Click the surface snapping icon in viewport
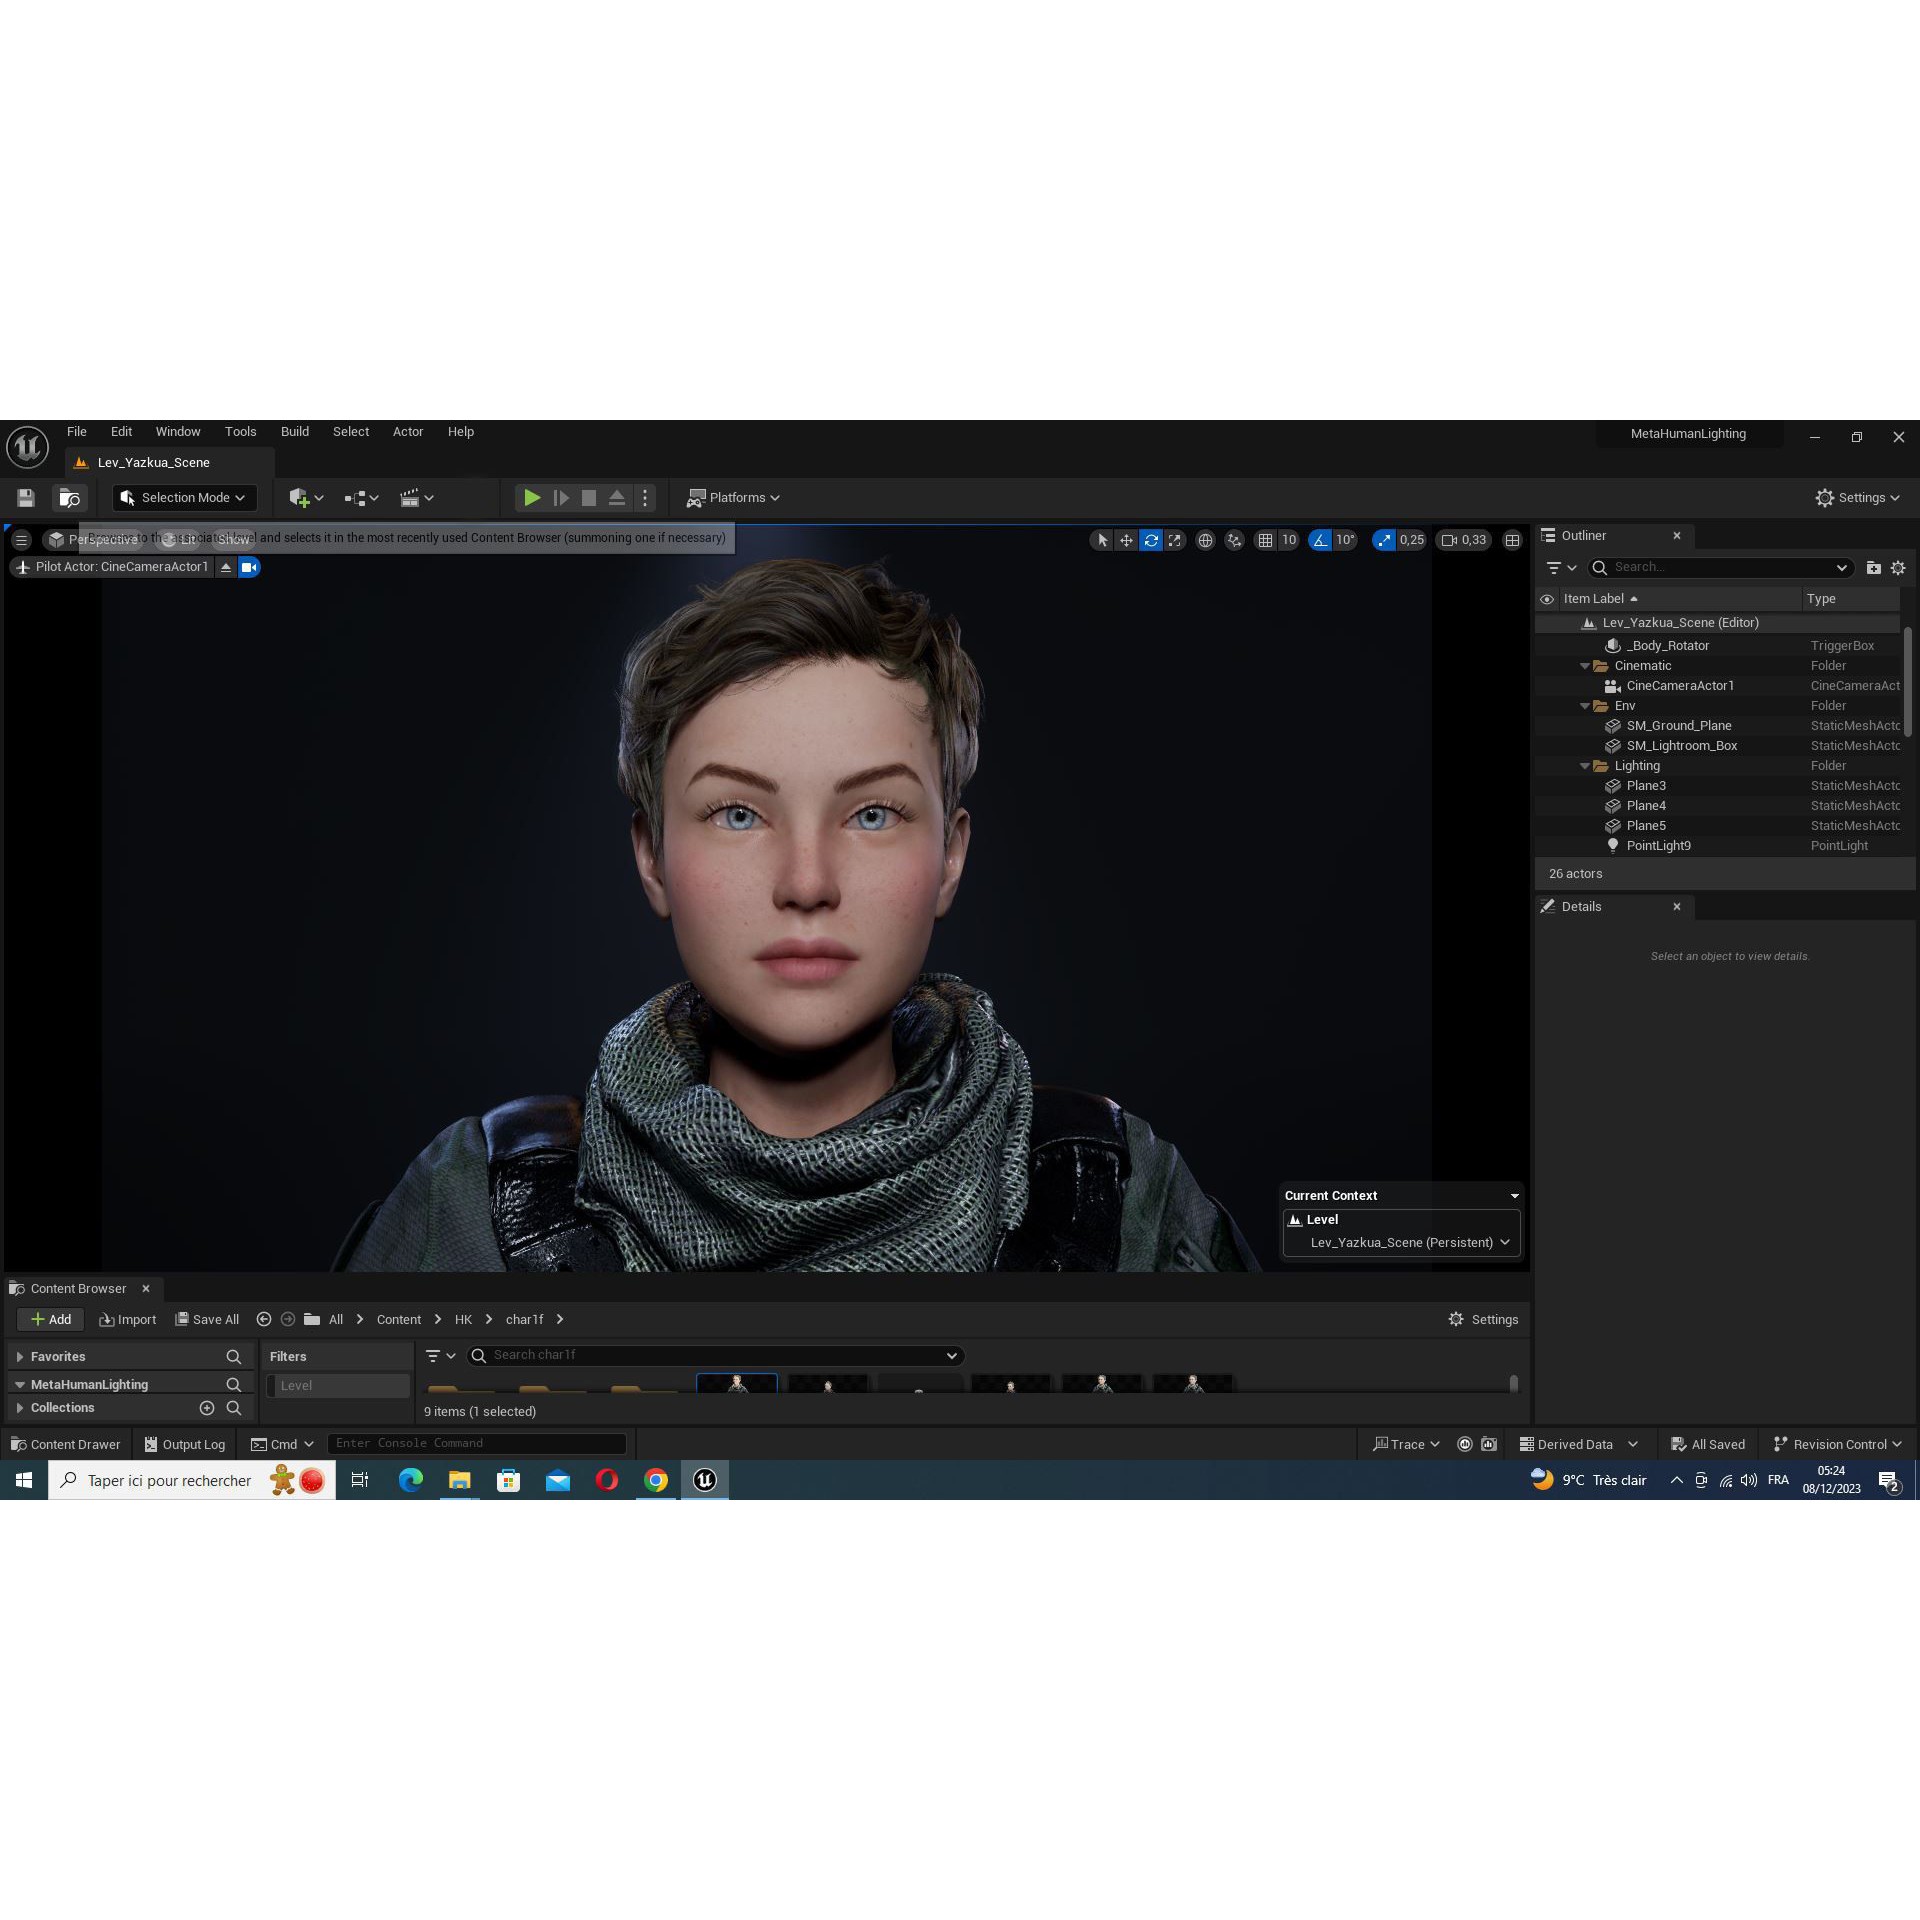 [x=1235, y=540]
